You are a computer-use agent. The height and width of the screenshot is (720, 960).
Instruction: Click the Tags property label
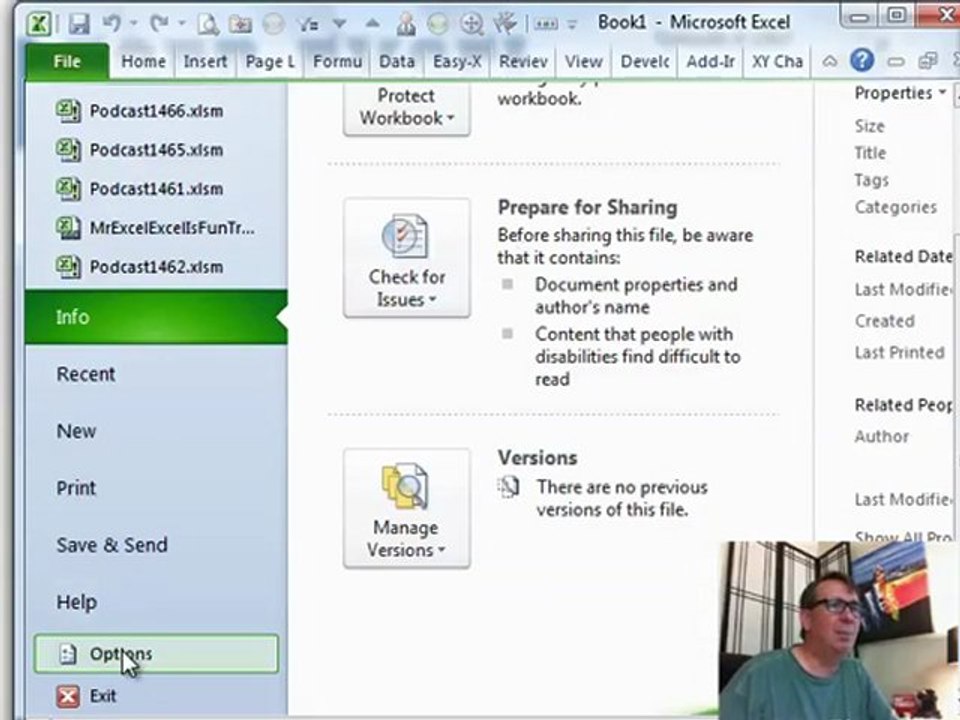(871, 180)
